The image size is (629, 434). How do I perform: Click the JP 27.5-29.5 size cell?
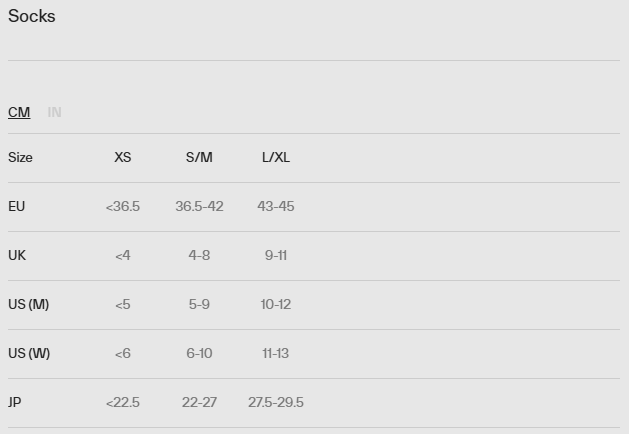[x=276, y=402]
